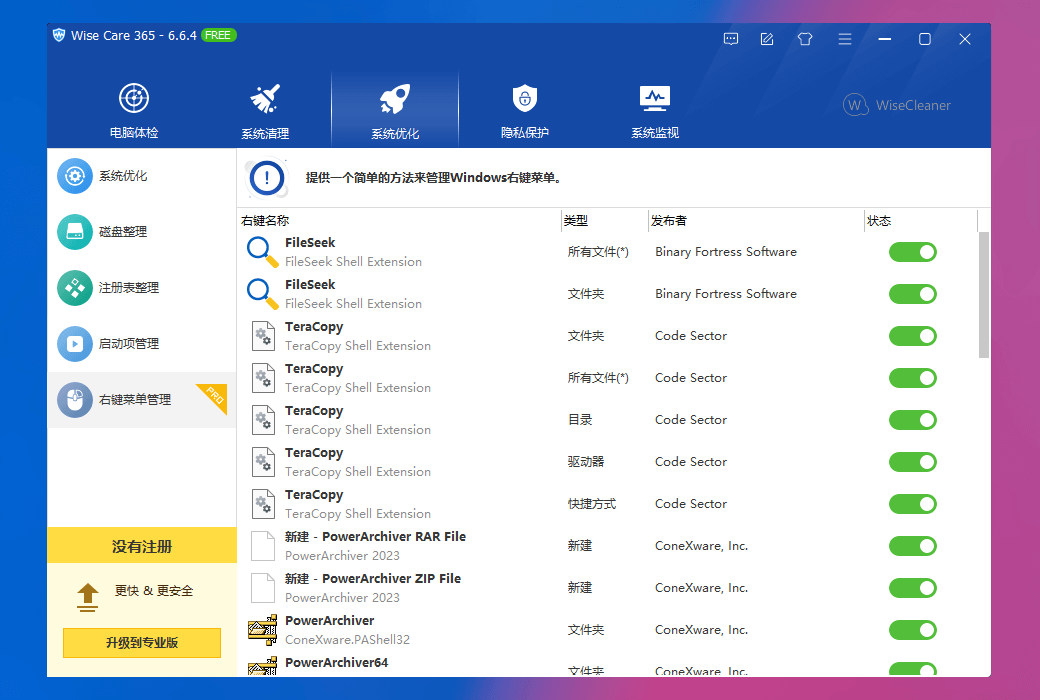Click the PRO badge on 右键菜单管理
The height and width of the screenshot is (700, 1040).
coord(216,396)
